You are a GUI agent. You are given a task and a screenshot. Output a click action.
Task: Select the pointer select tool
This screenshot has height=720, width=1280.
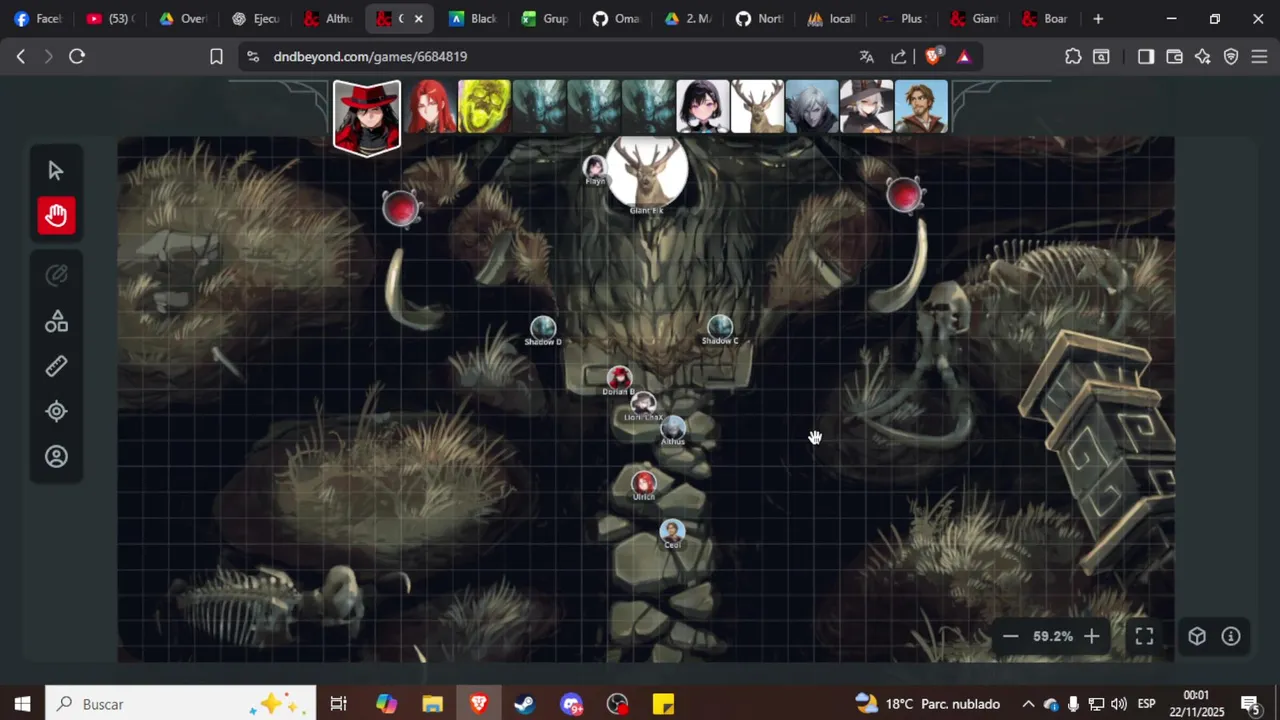click(x=56, y=171)
